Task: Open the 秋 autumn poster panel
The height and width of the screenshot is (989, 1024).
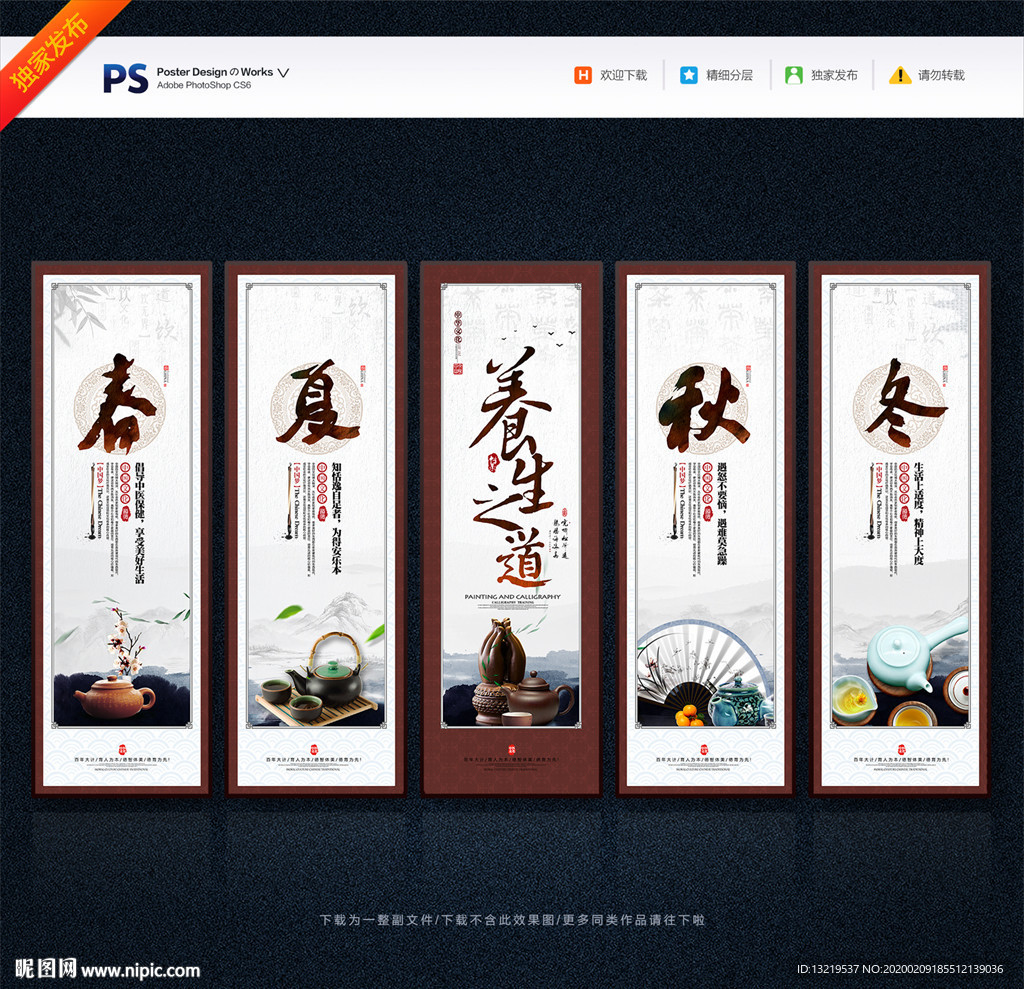Action: point(705,530)
